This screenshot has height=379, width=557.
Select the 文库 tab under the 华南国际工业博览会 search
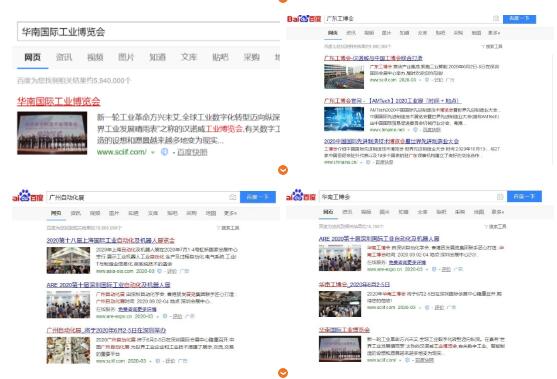point(189,57)
